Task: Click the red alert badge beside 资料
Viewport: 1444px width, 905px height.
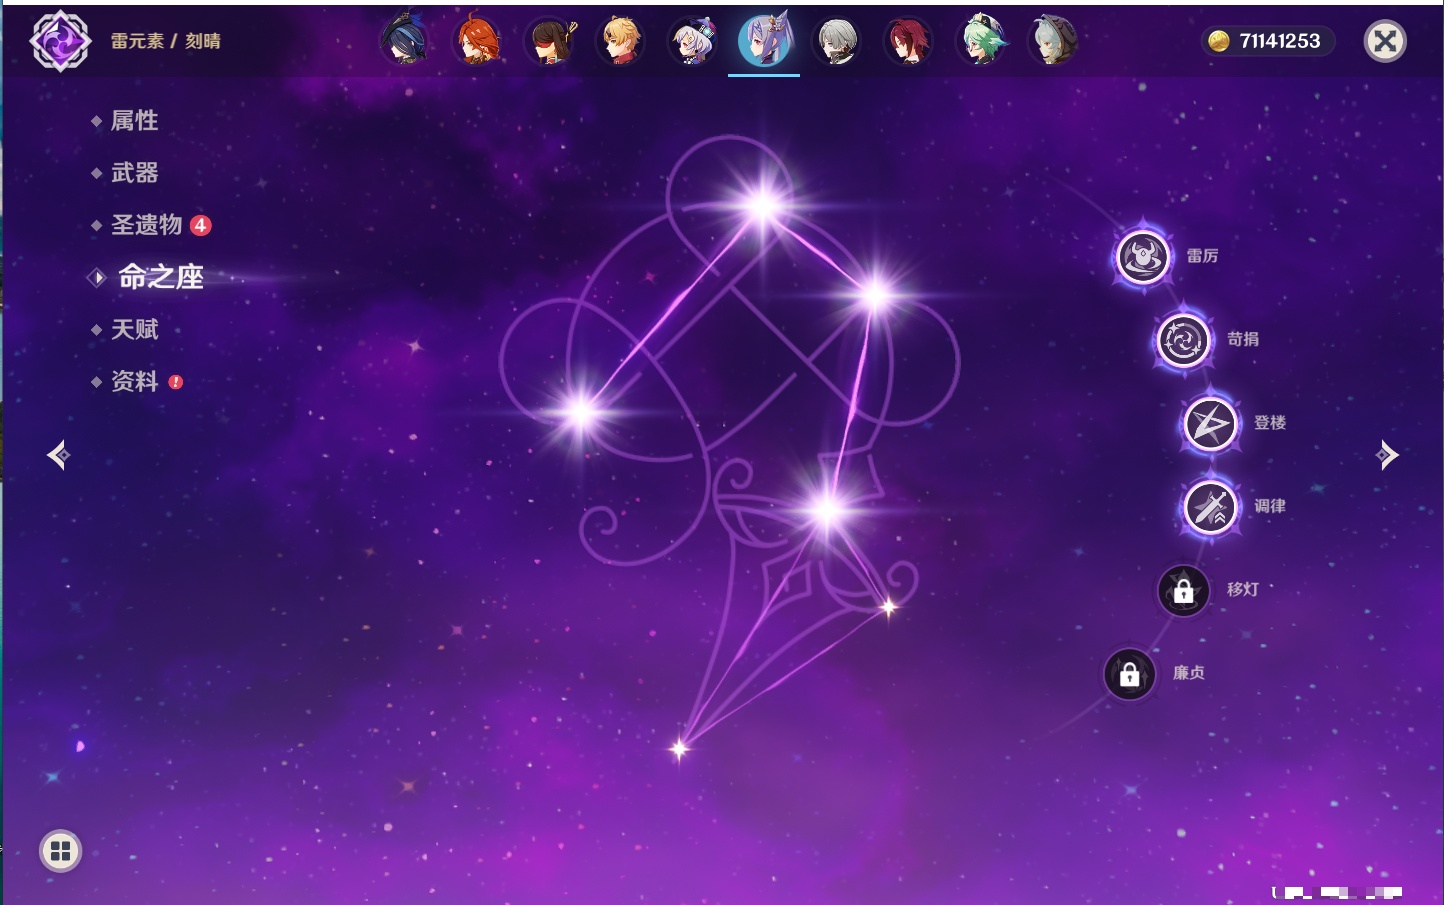Action: click(176, 381)
